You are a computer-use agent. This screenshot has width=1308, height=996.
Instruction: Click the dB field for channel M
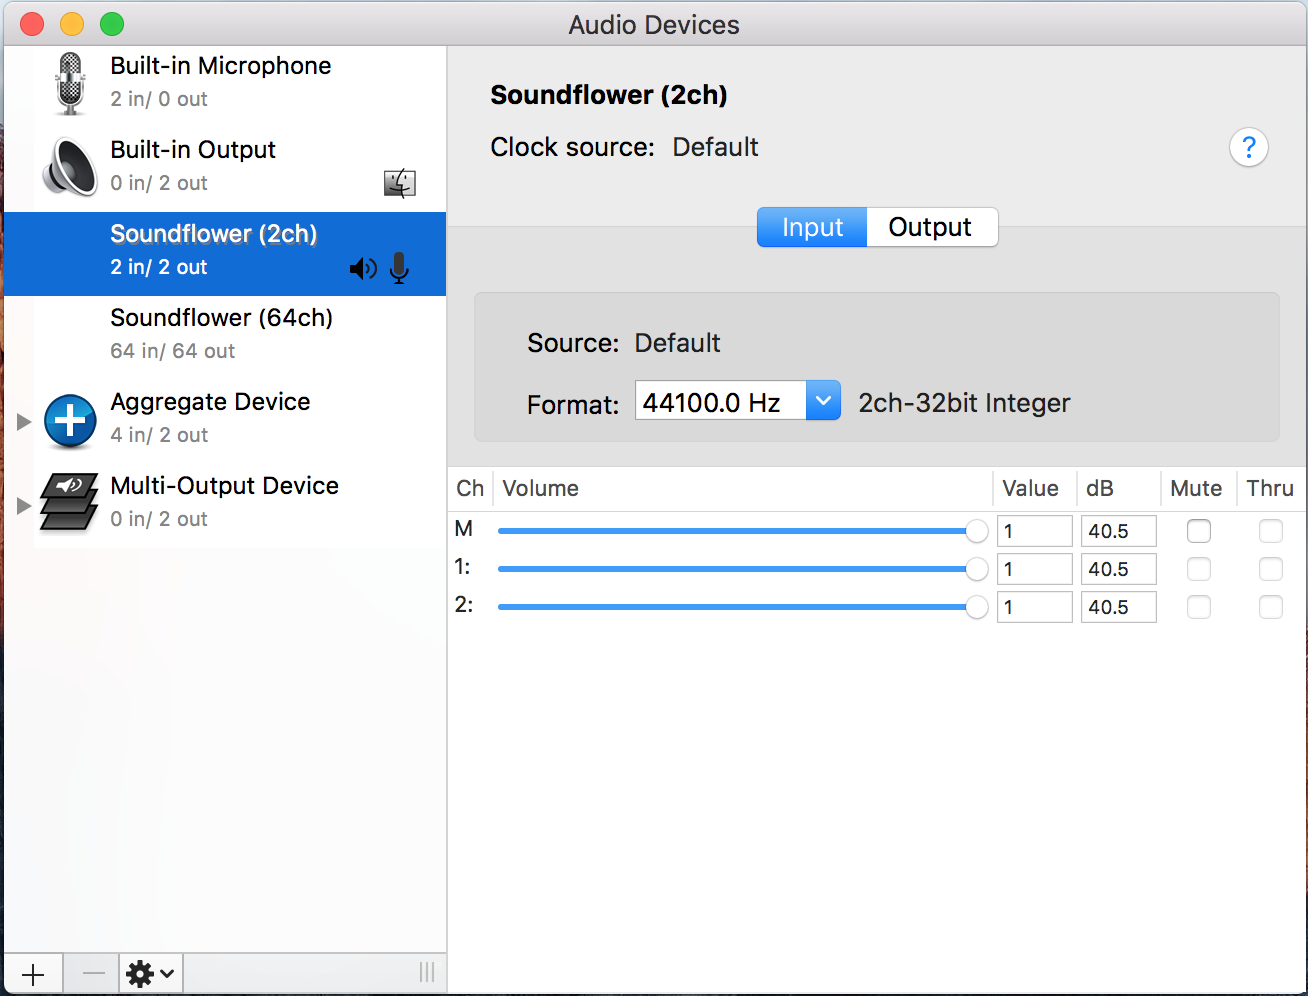(x=1118, y=531)
